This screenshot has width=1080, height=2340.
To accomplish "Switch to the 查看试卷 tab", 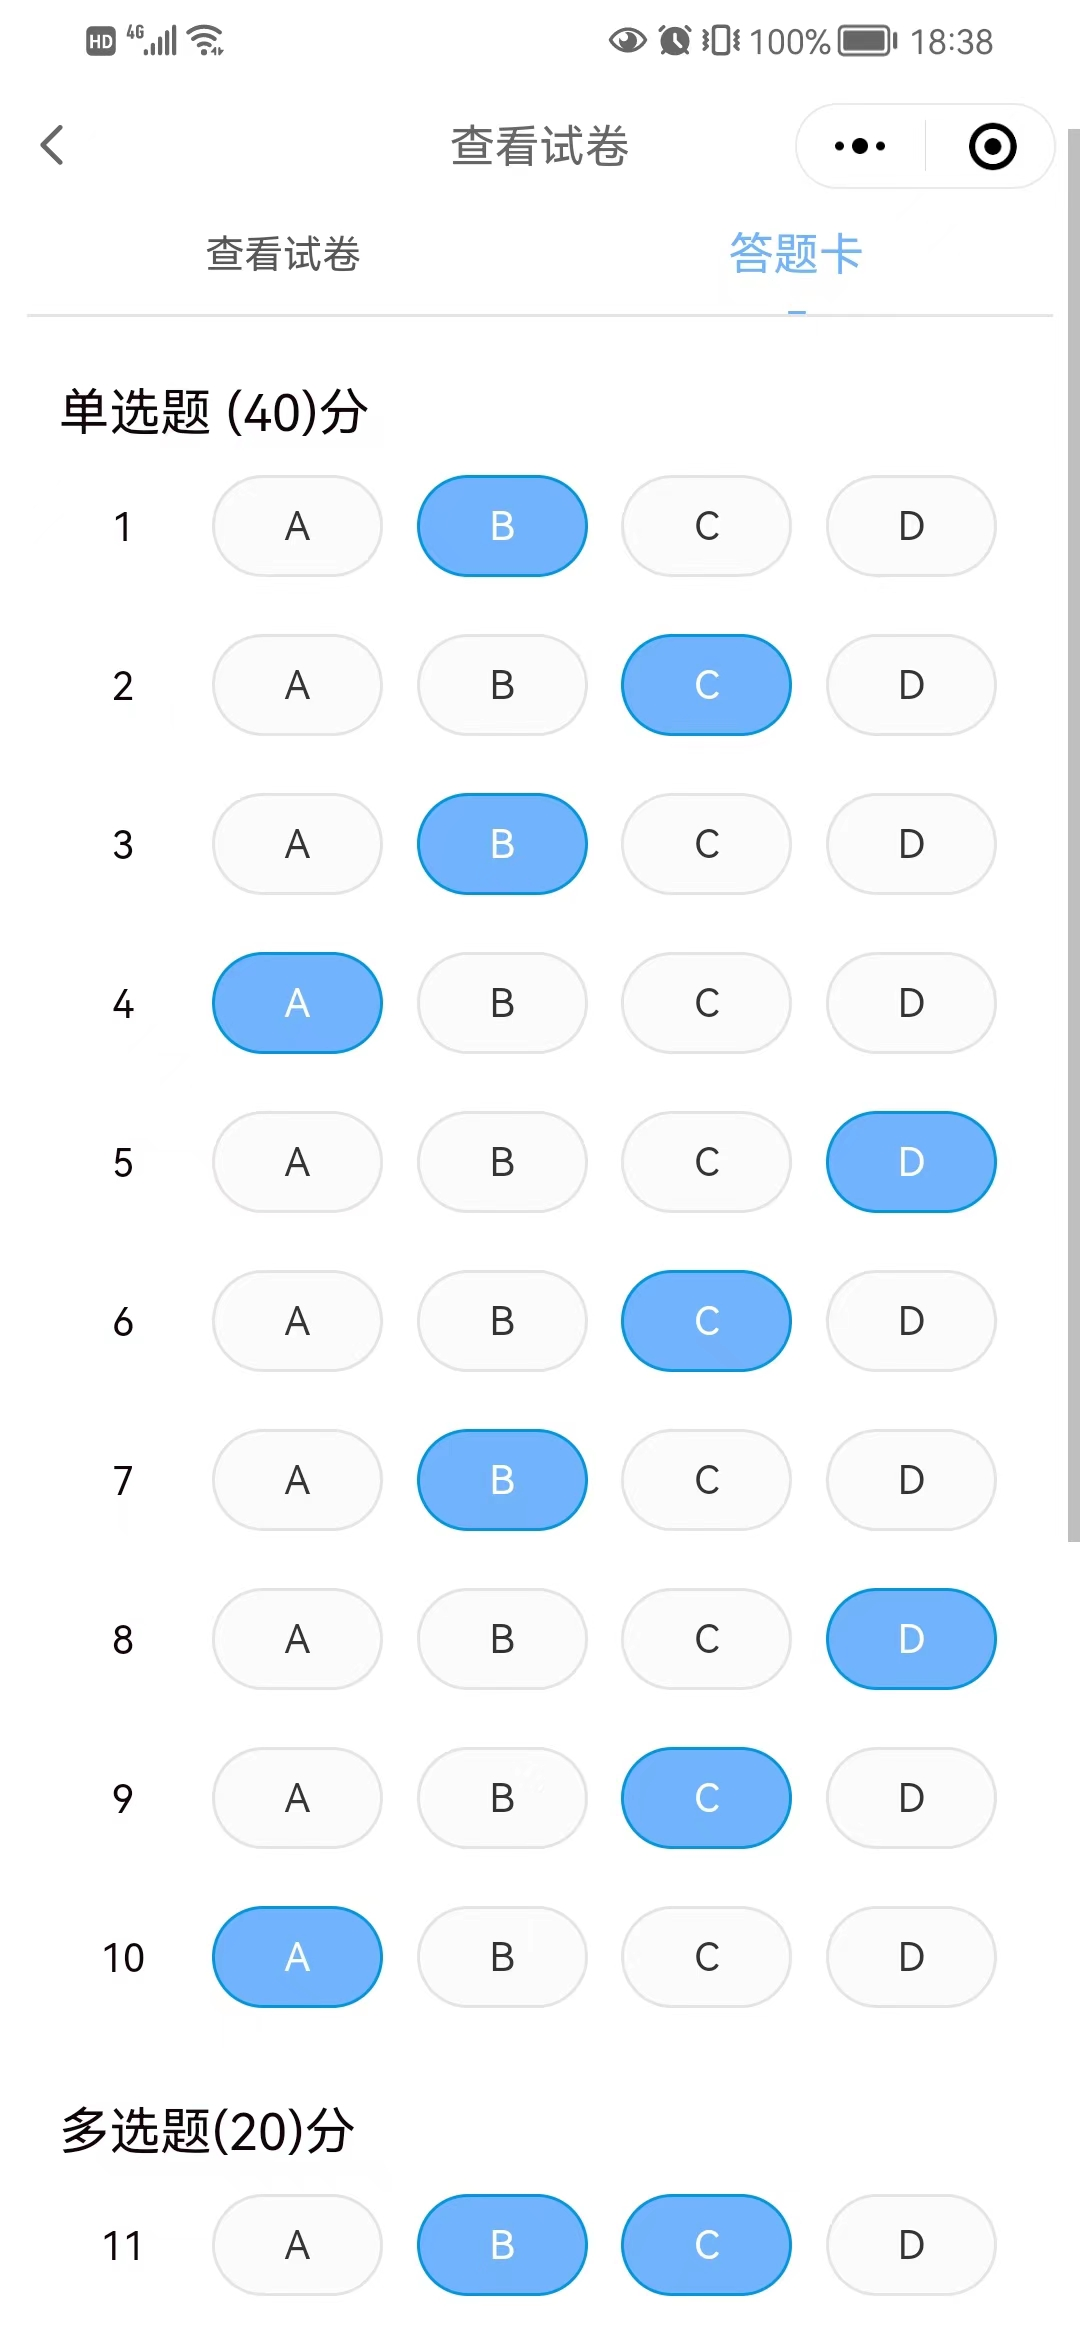I will click(x=283, y=254).
